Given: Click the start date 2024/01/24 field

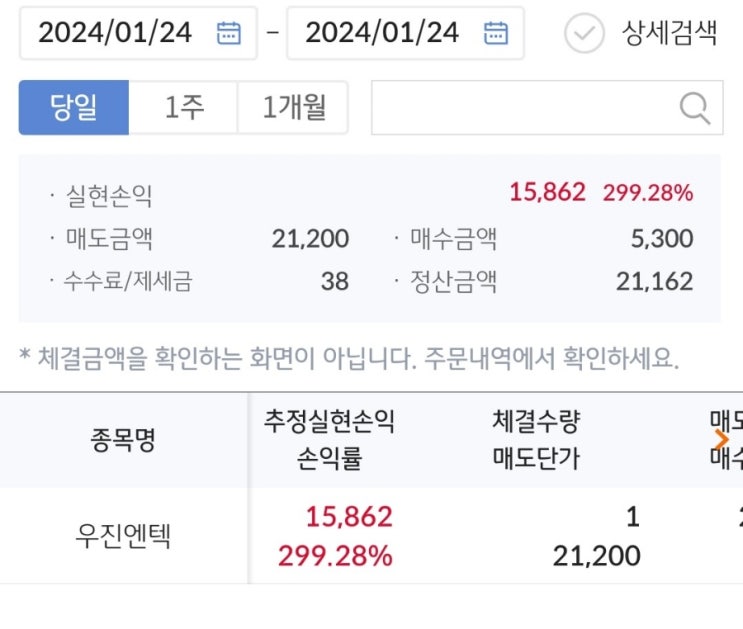Looking at the screenshot, I should coord(115,33).
